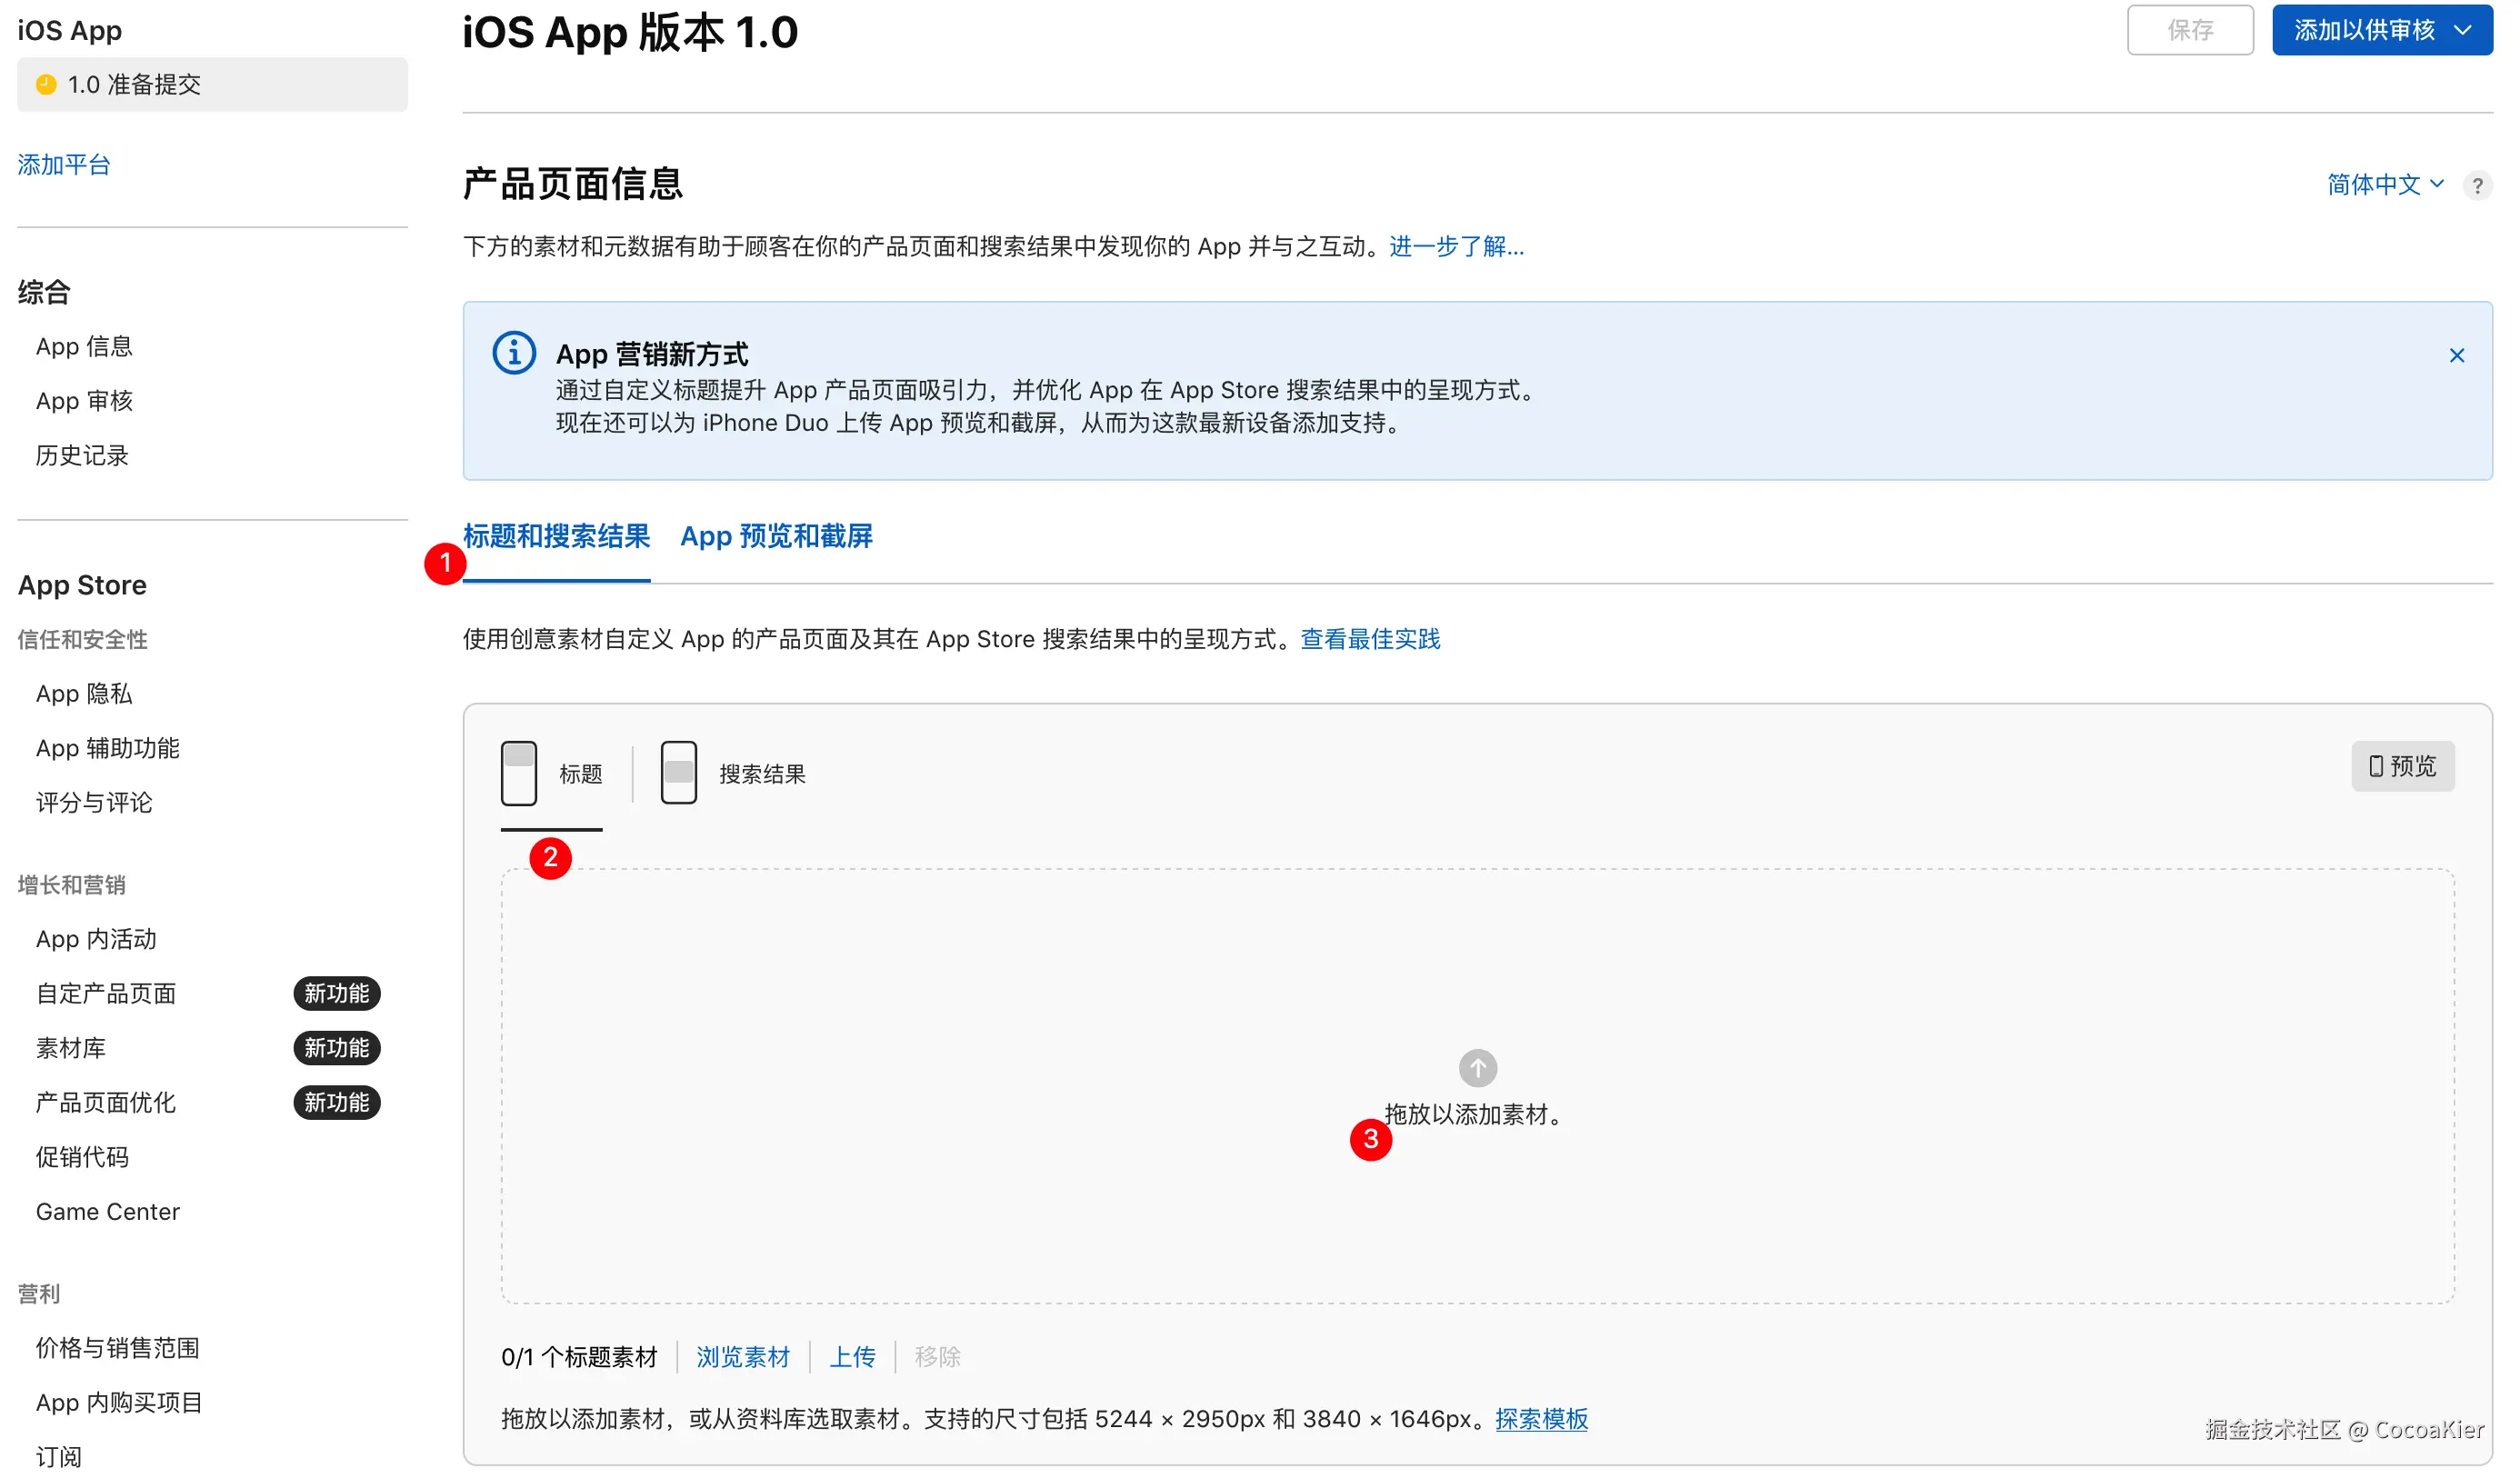Image resolution: width=2520 pixels, height=1478 pixels.
Task: Select the 1.0 准备提交 version item
Action: 212,84
